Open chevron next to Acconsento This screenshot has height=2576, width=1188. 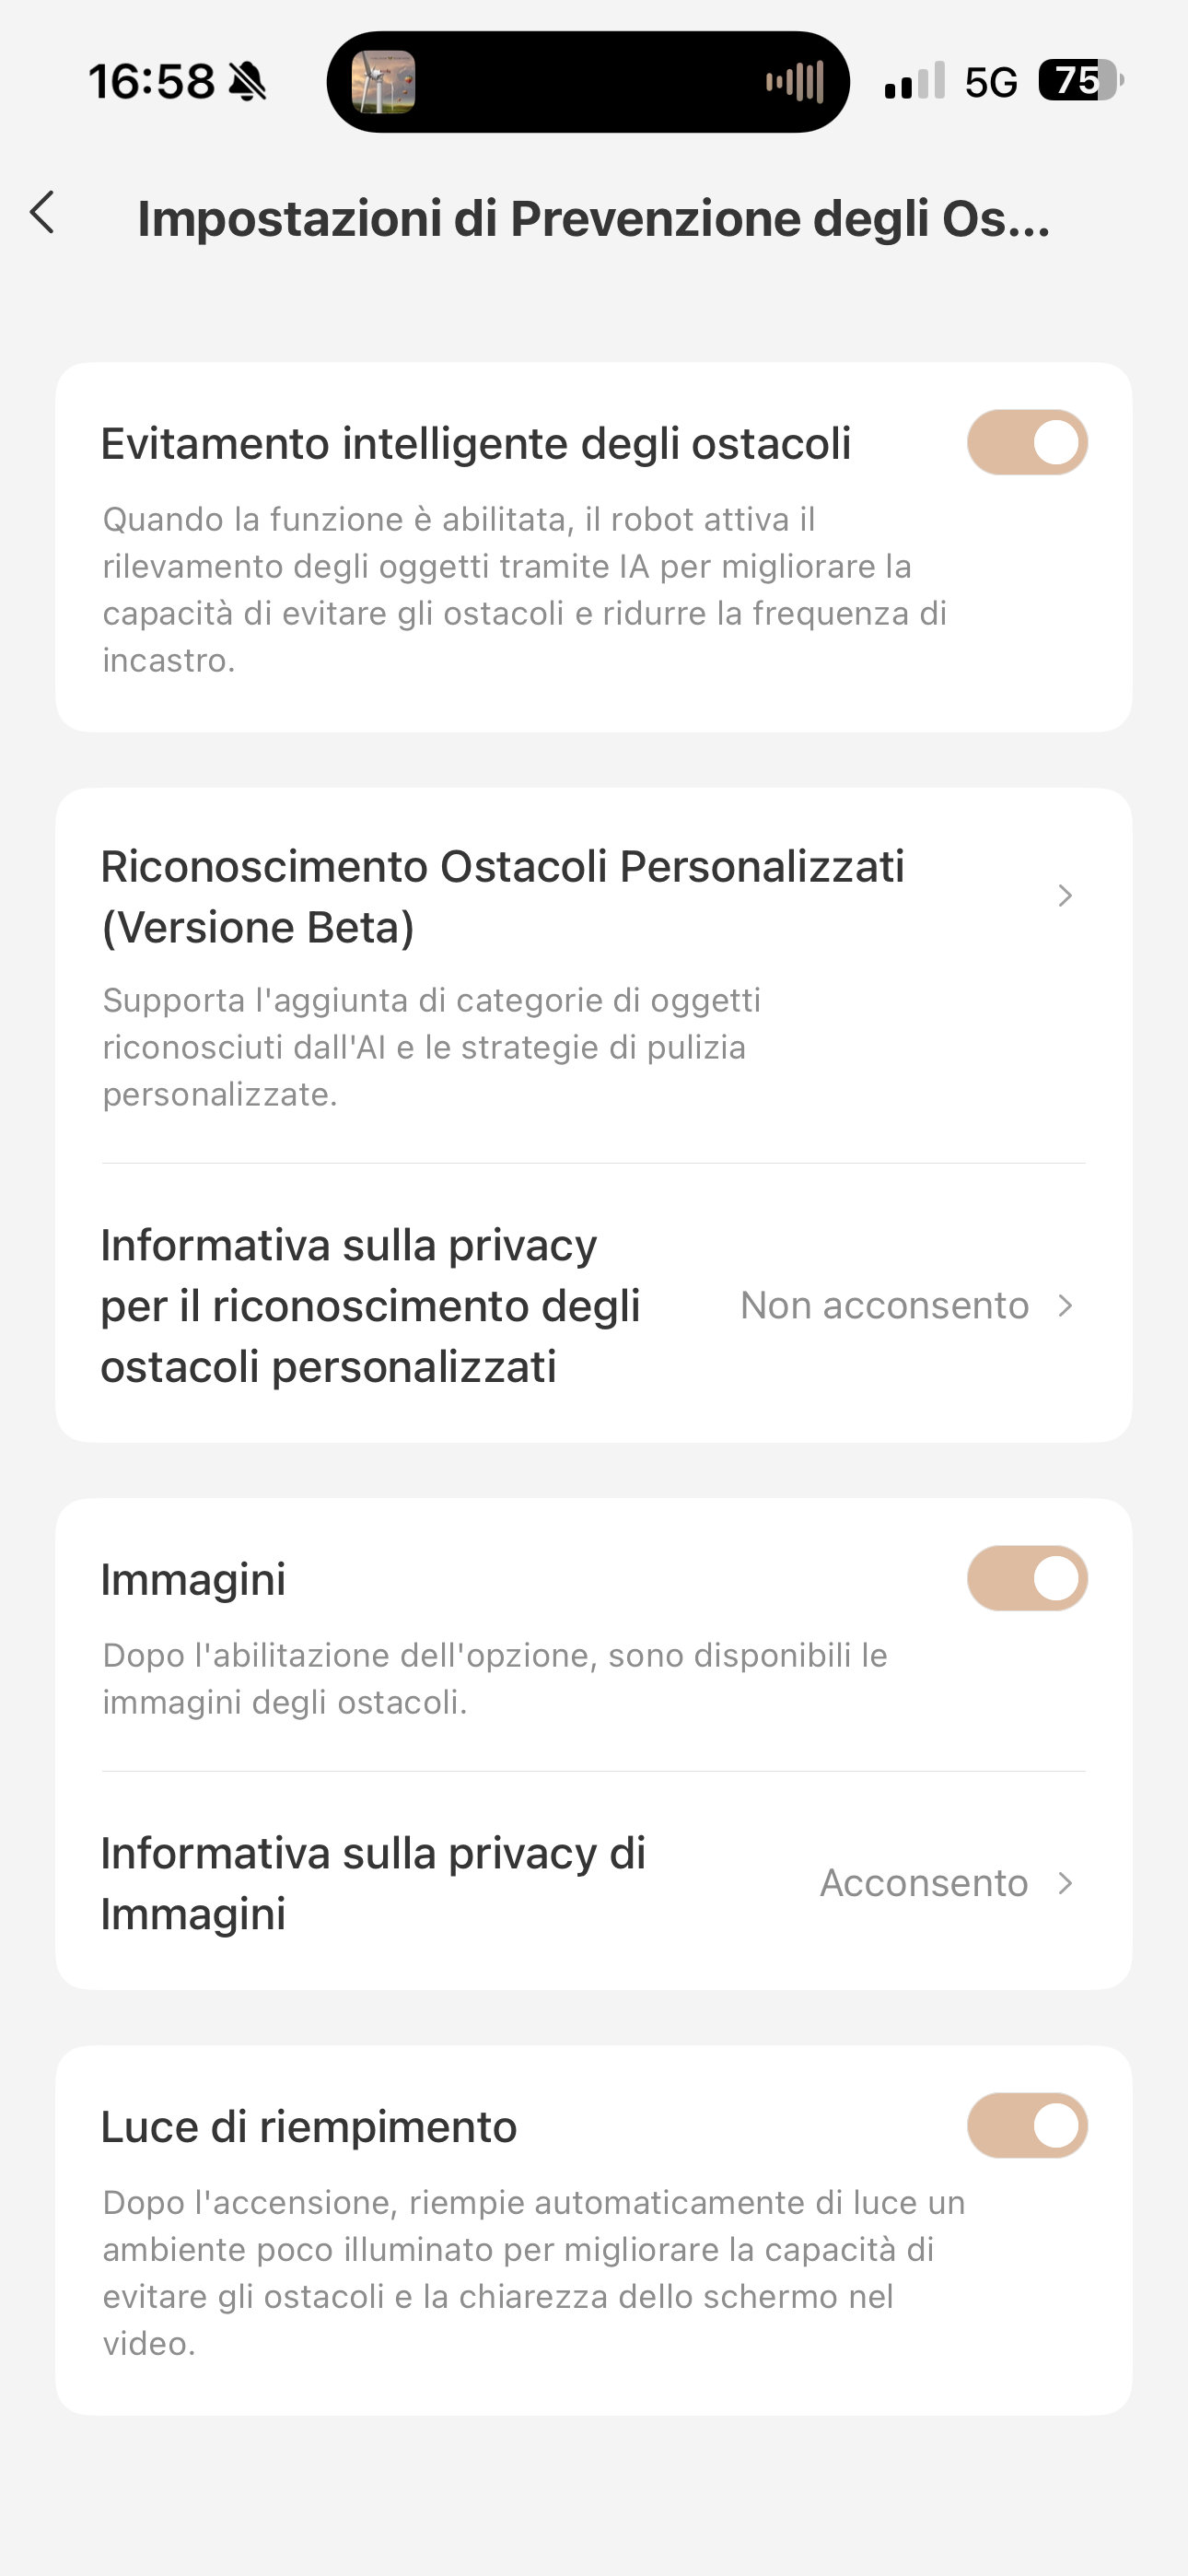point(1065,1883)
